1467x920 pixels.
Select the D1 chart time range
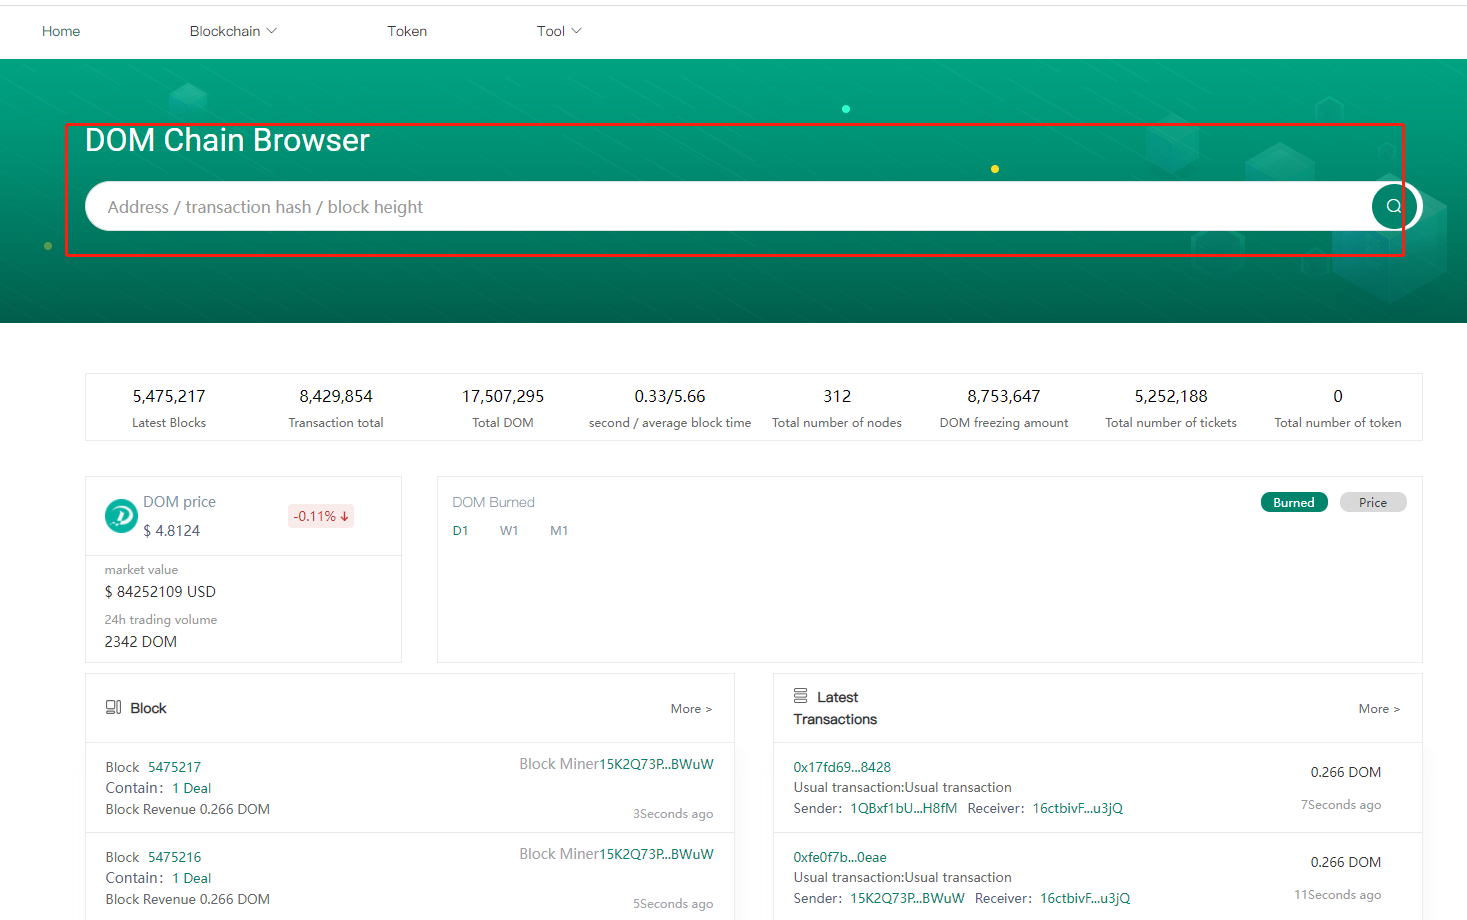click(460, 531)
